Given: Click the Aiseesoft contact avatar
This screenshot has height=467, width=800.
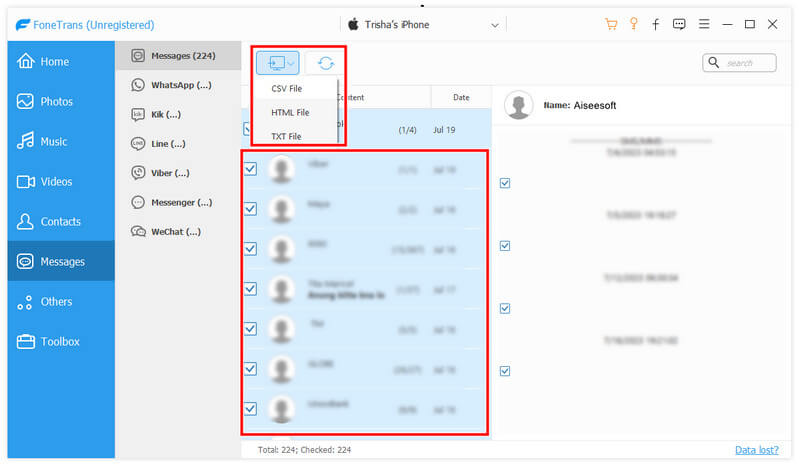Looking at the screenshot, I should click(518, 105).
